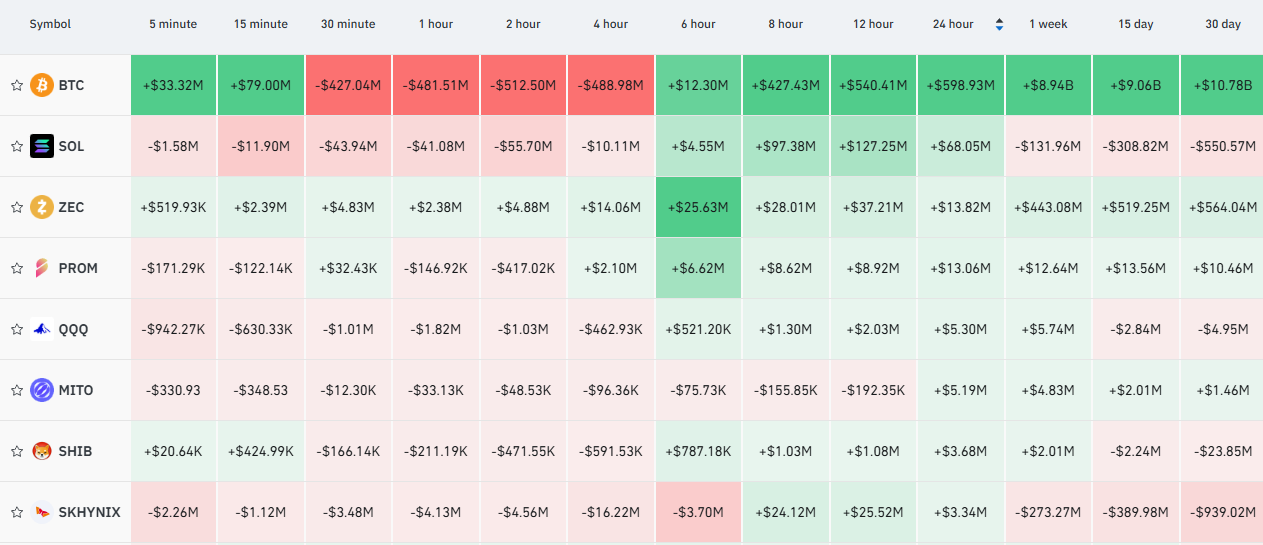
Task: Click the PROM token icon
Action: (x=42, y=268)
